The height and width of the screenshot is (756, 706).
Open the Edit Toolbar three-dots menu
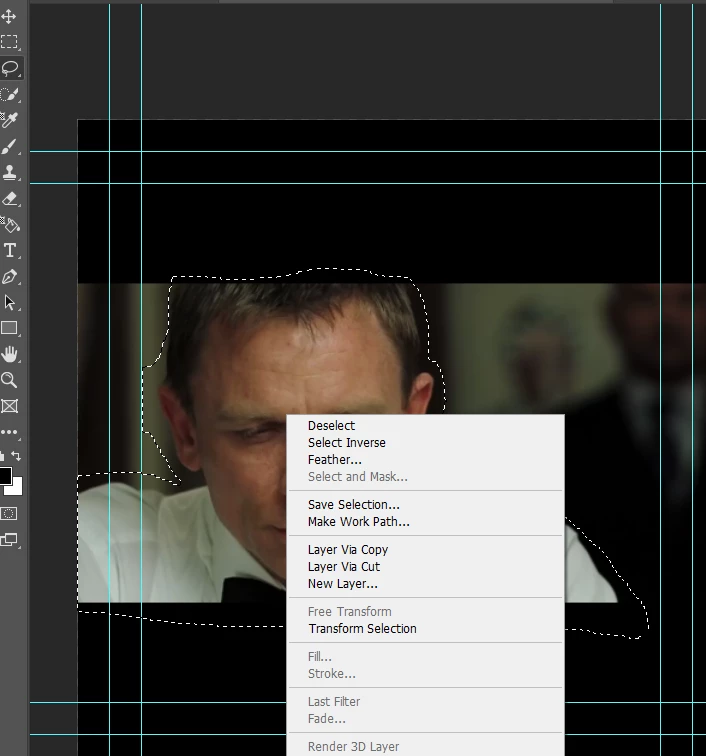click(x=9, y=432)
